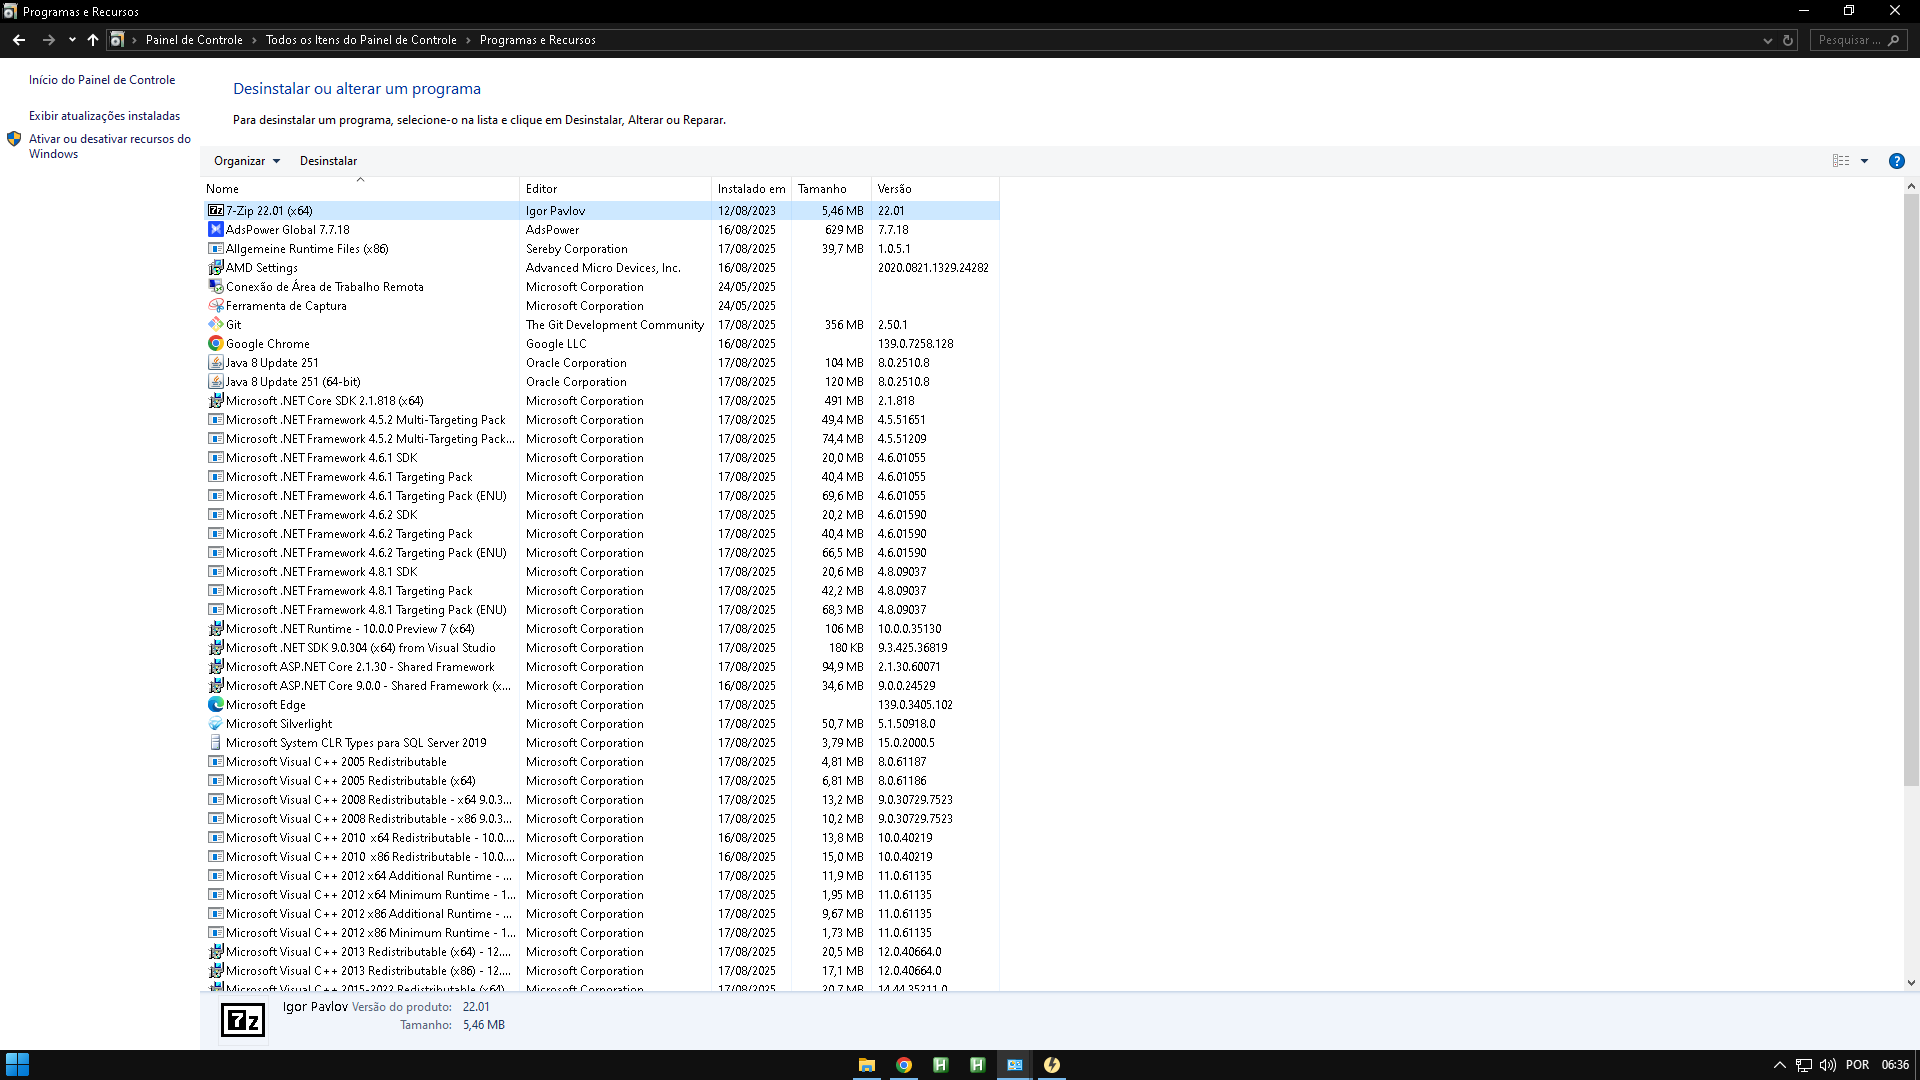Screen dimensions: 1920x1080
Task: Select Microsoft .NET Core SDK 2.1.818 (x64)
Action: click(x=601, y=401)
